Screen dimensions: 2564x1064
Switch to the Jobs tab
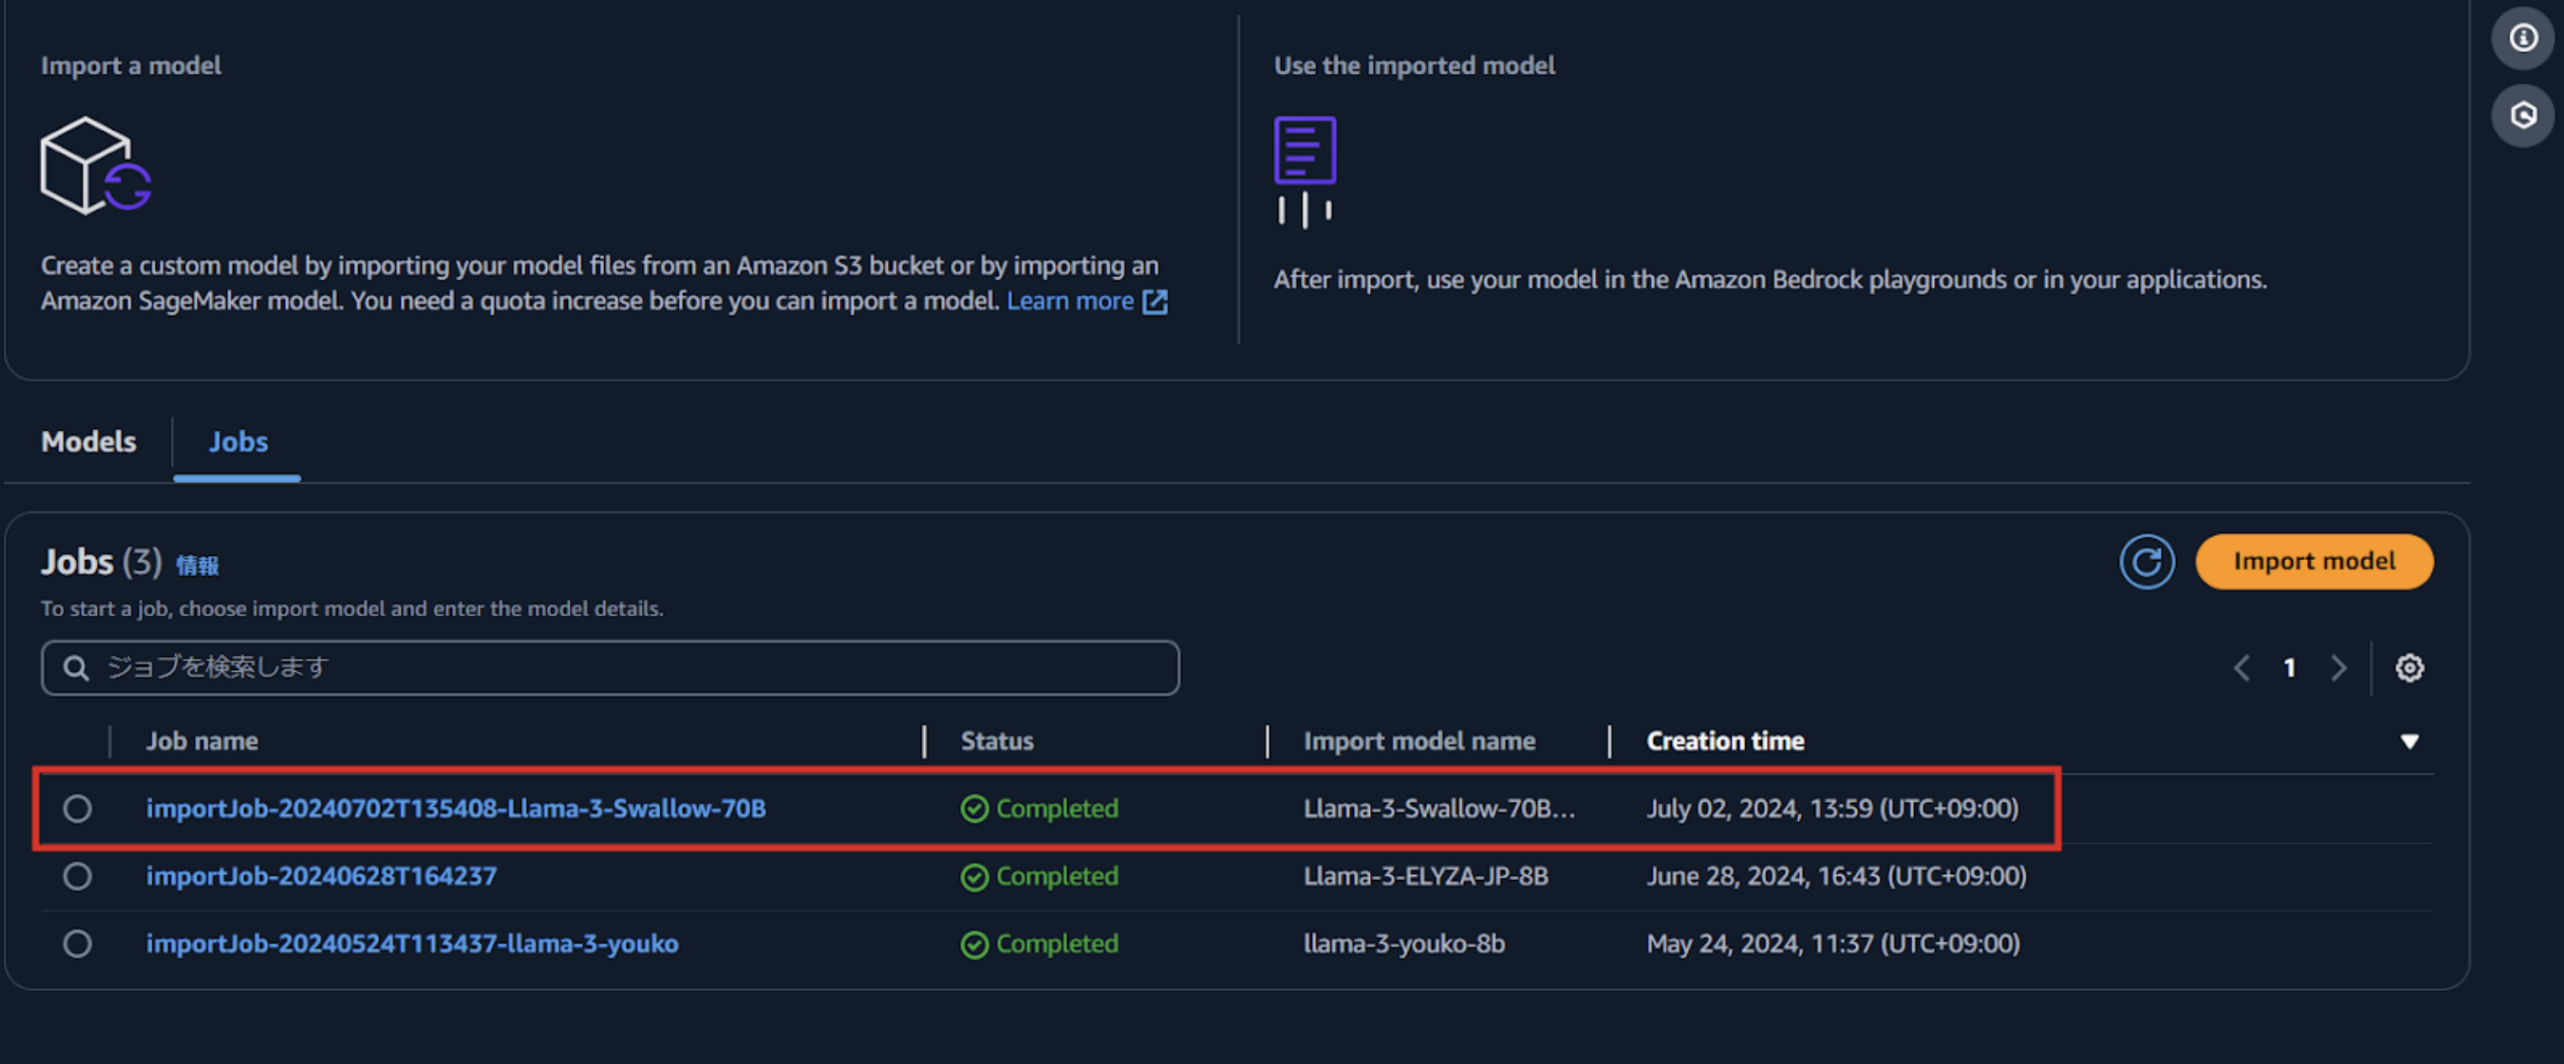pyautogui.click(x=238, y=442)
